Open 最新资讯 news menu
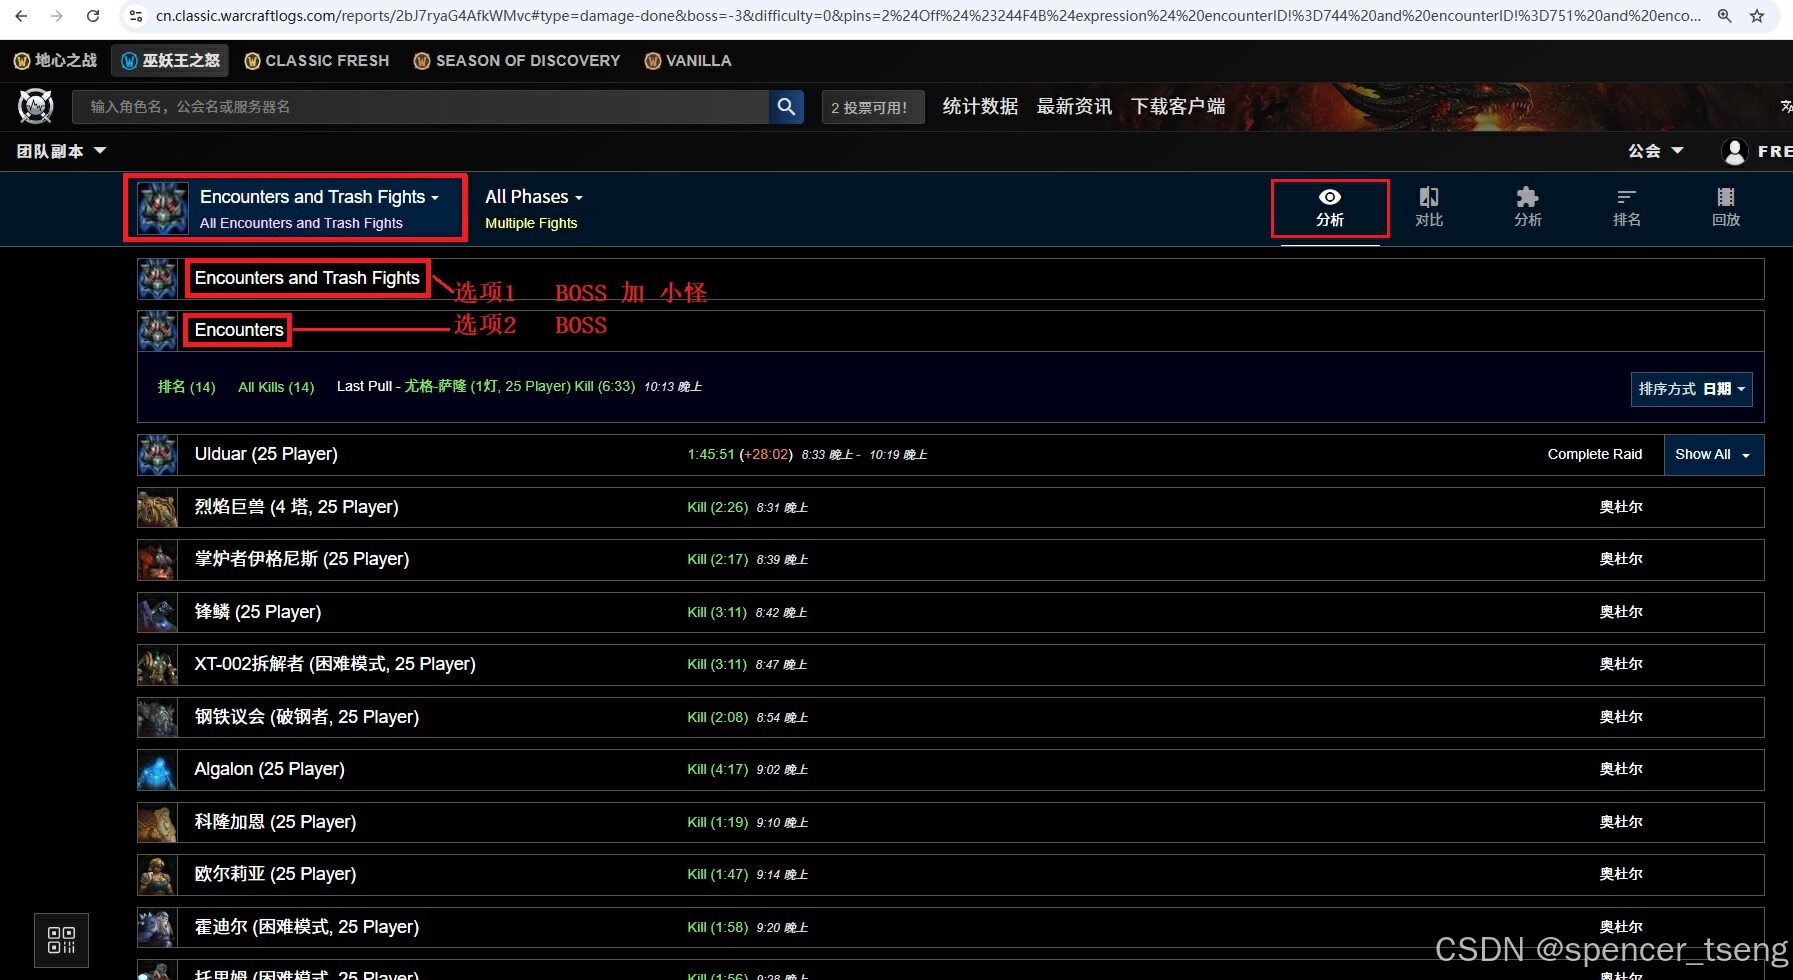 tap(1074, 106)
